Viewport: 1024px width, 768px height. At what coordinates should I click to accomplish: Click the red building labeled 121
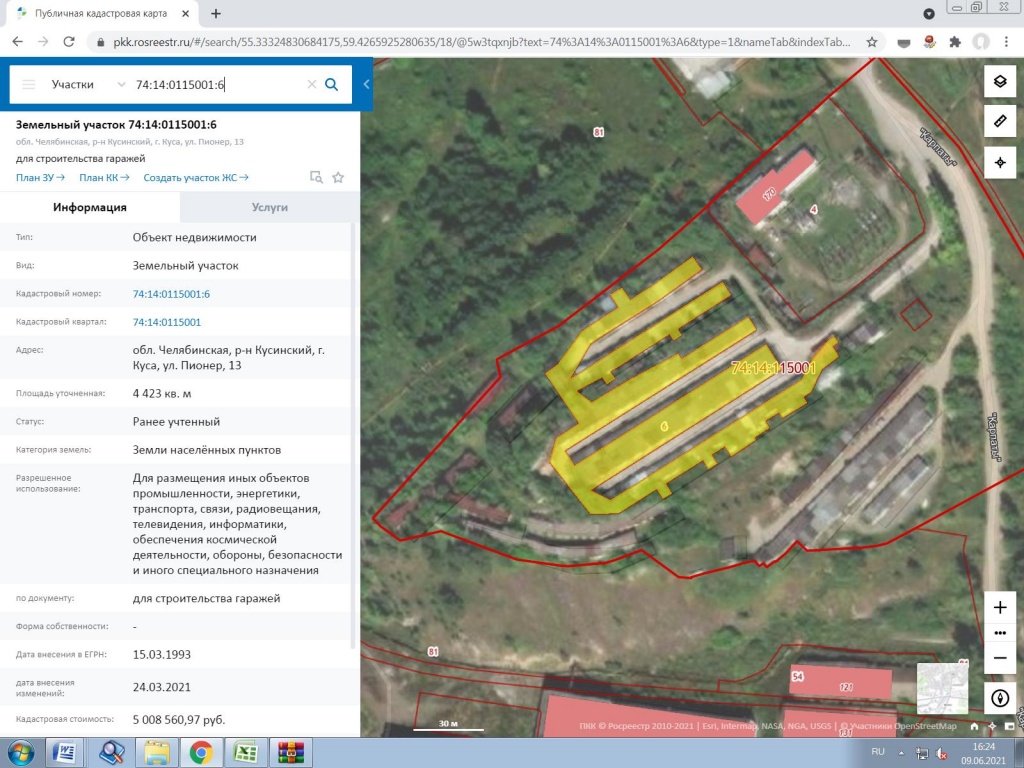click(x=841, y=683)
